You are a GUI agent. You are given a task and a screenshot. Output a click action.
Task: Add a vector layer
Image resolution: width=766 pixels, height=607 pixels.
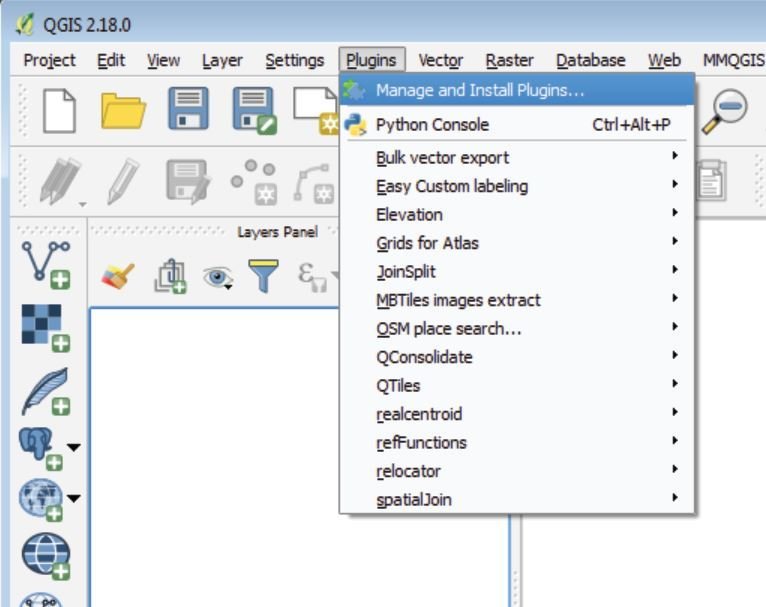46,265
